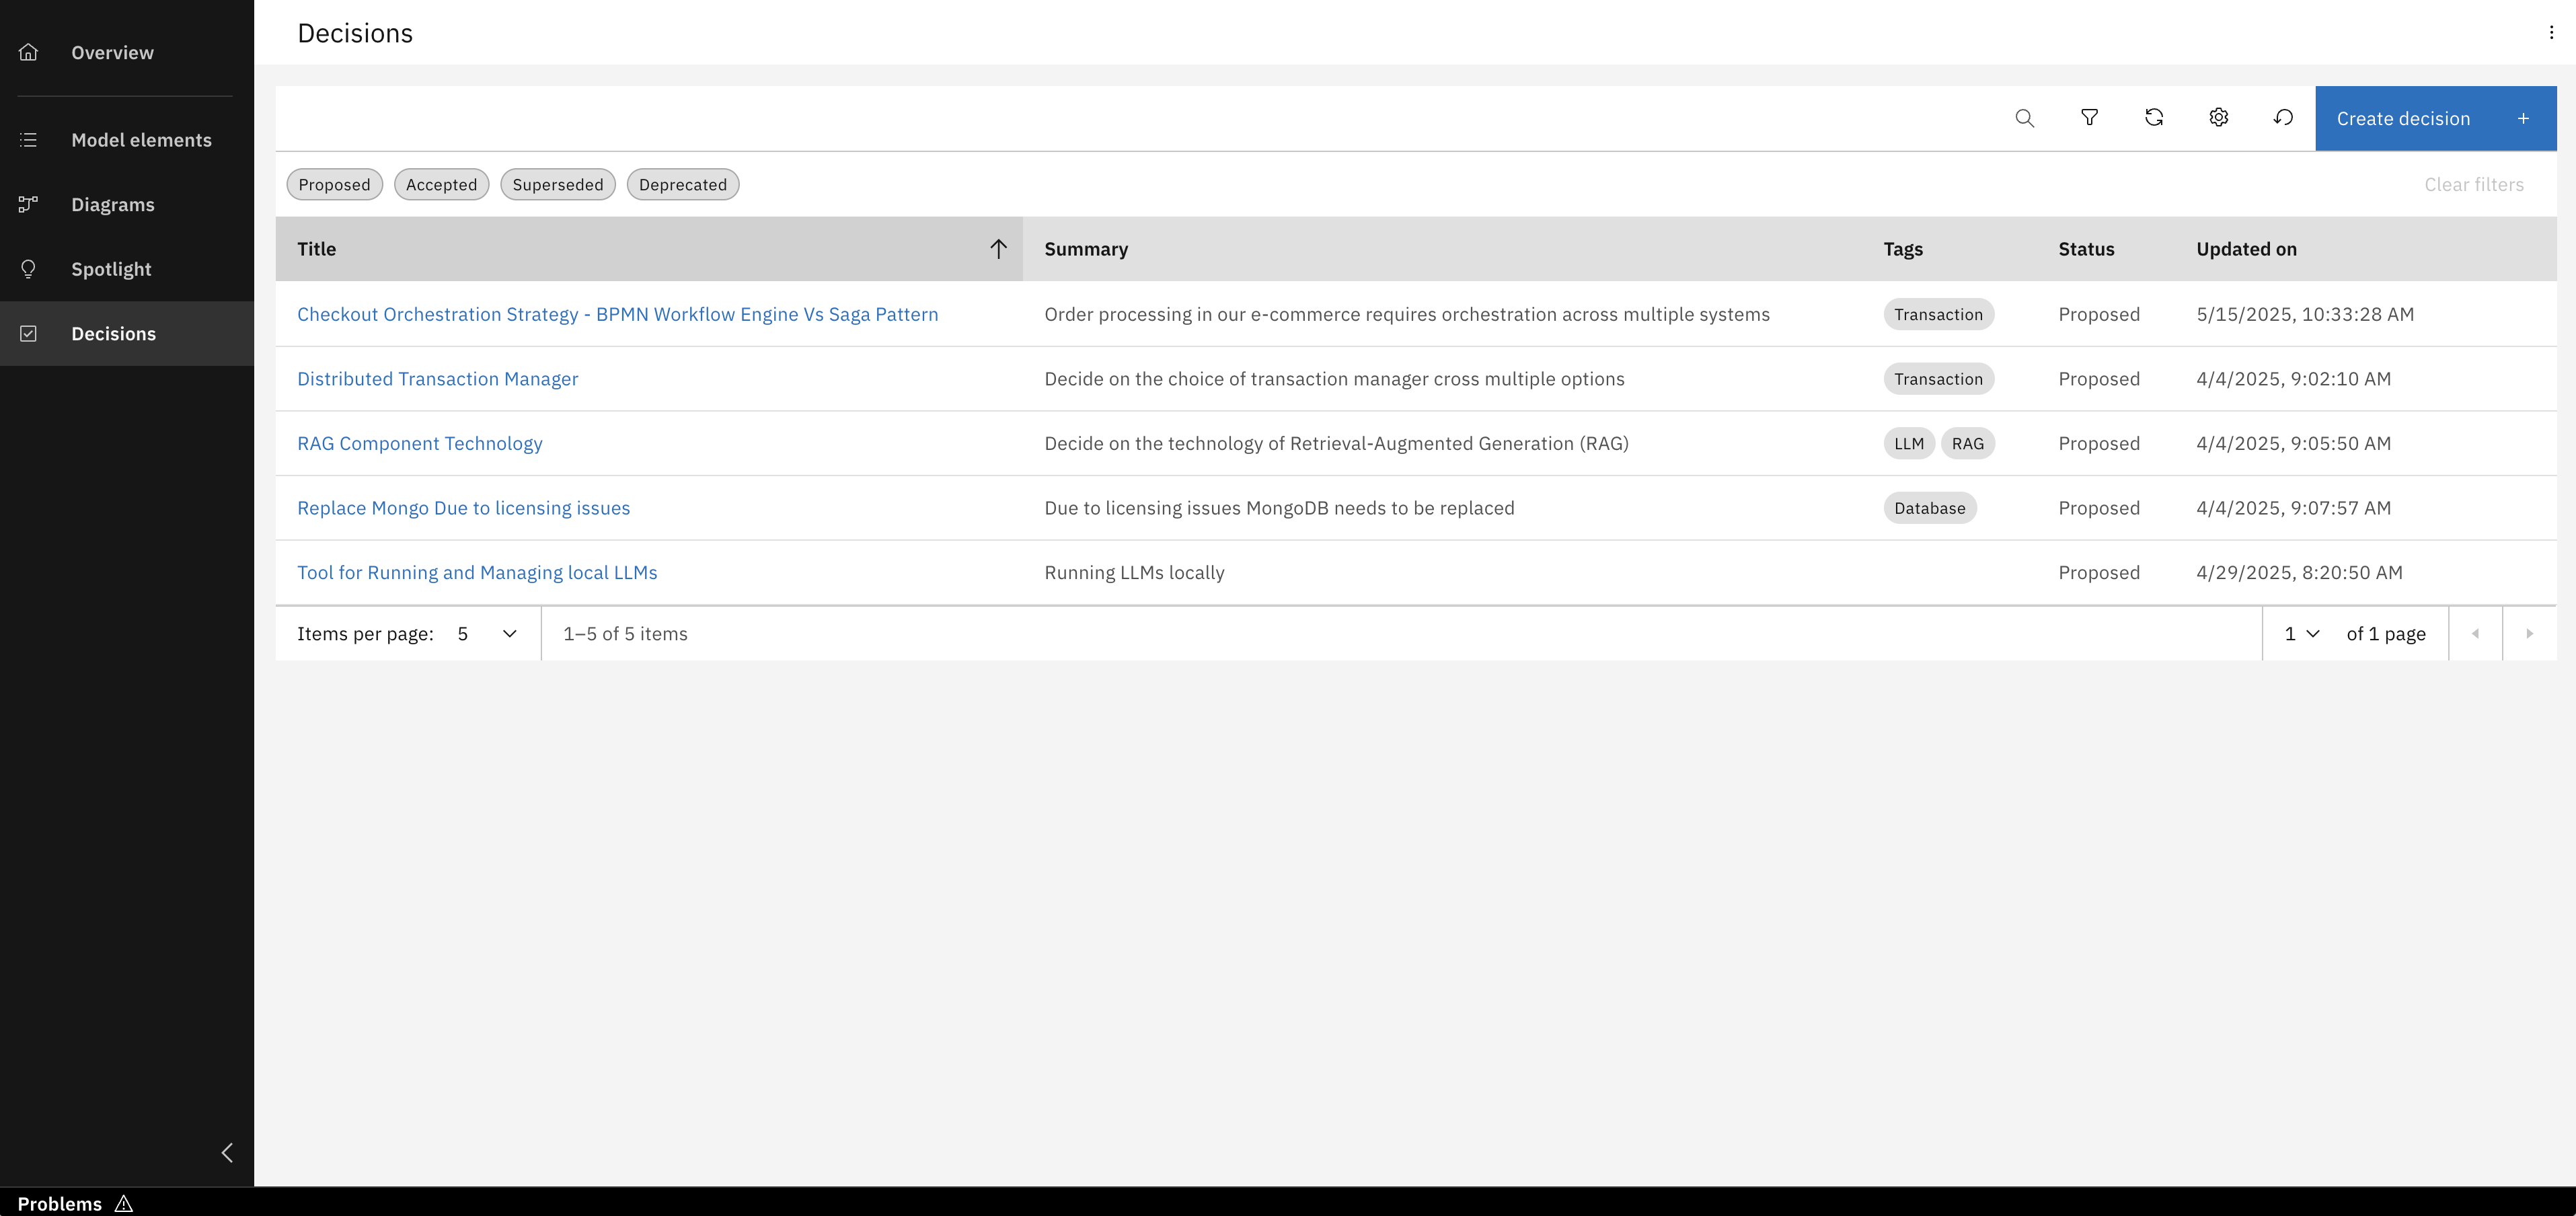Open the Items per page dropdown

(487, 634)
